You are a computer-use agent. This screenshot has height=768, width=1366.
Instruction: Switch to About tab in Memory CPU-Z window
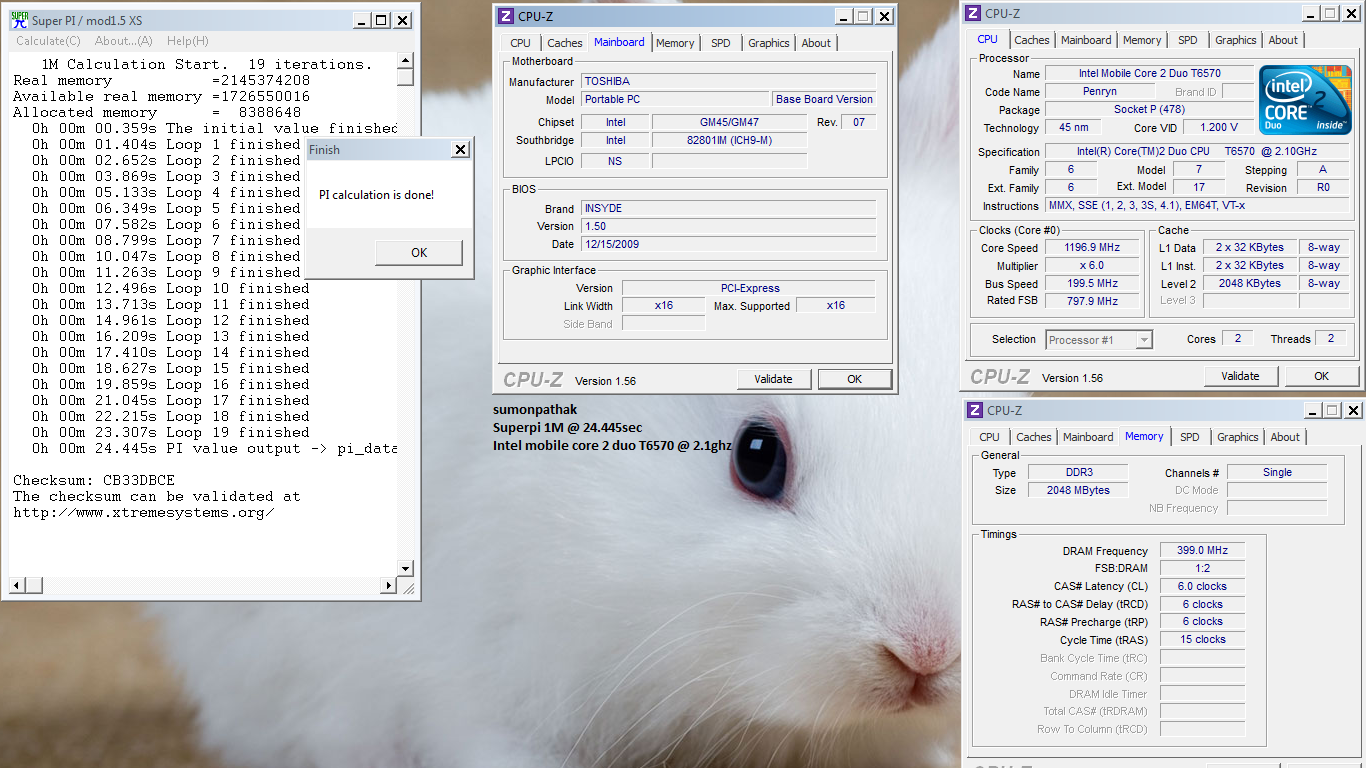(x=1285, y=437)
